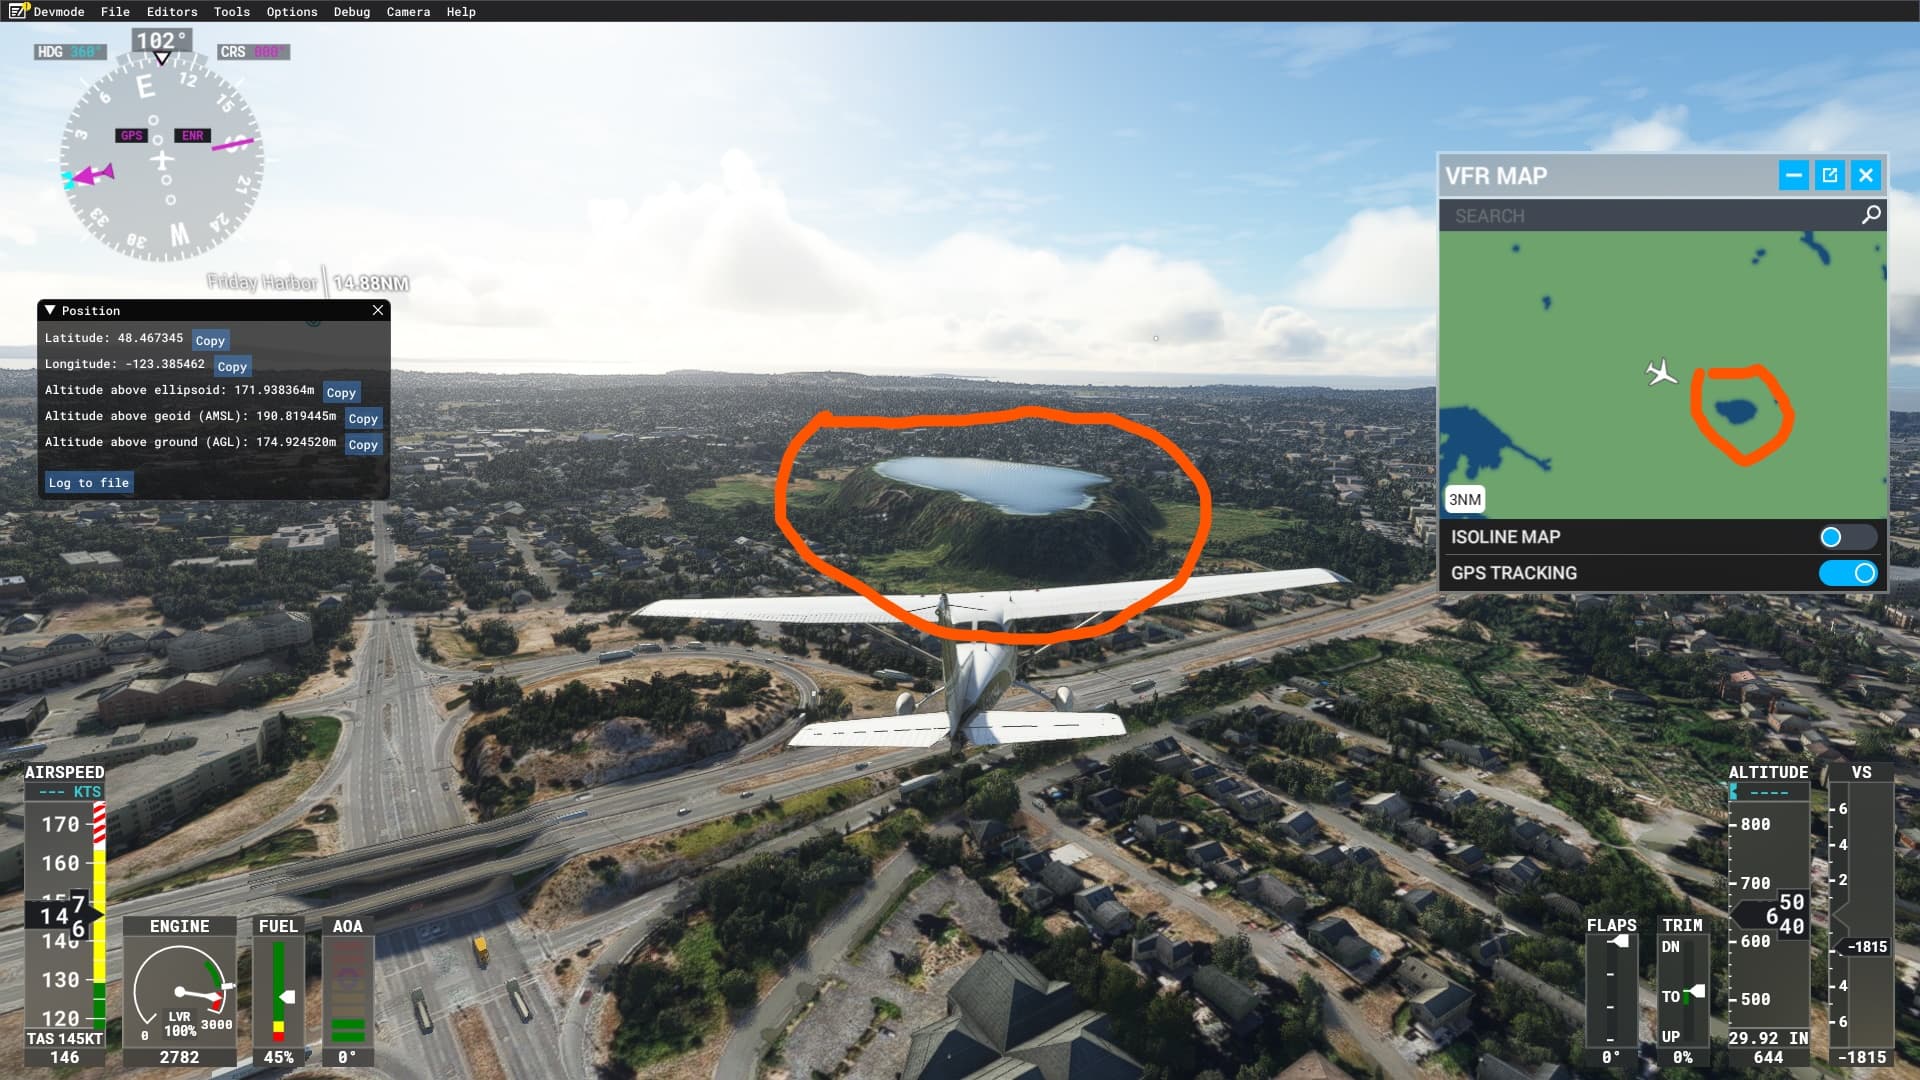
Task: Close the VFR Map window
Action: pyautogui.click(x=1866, y=176)
